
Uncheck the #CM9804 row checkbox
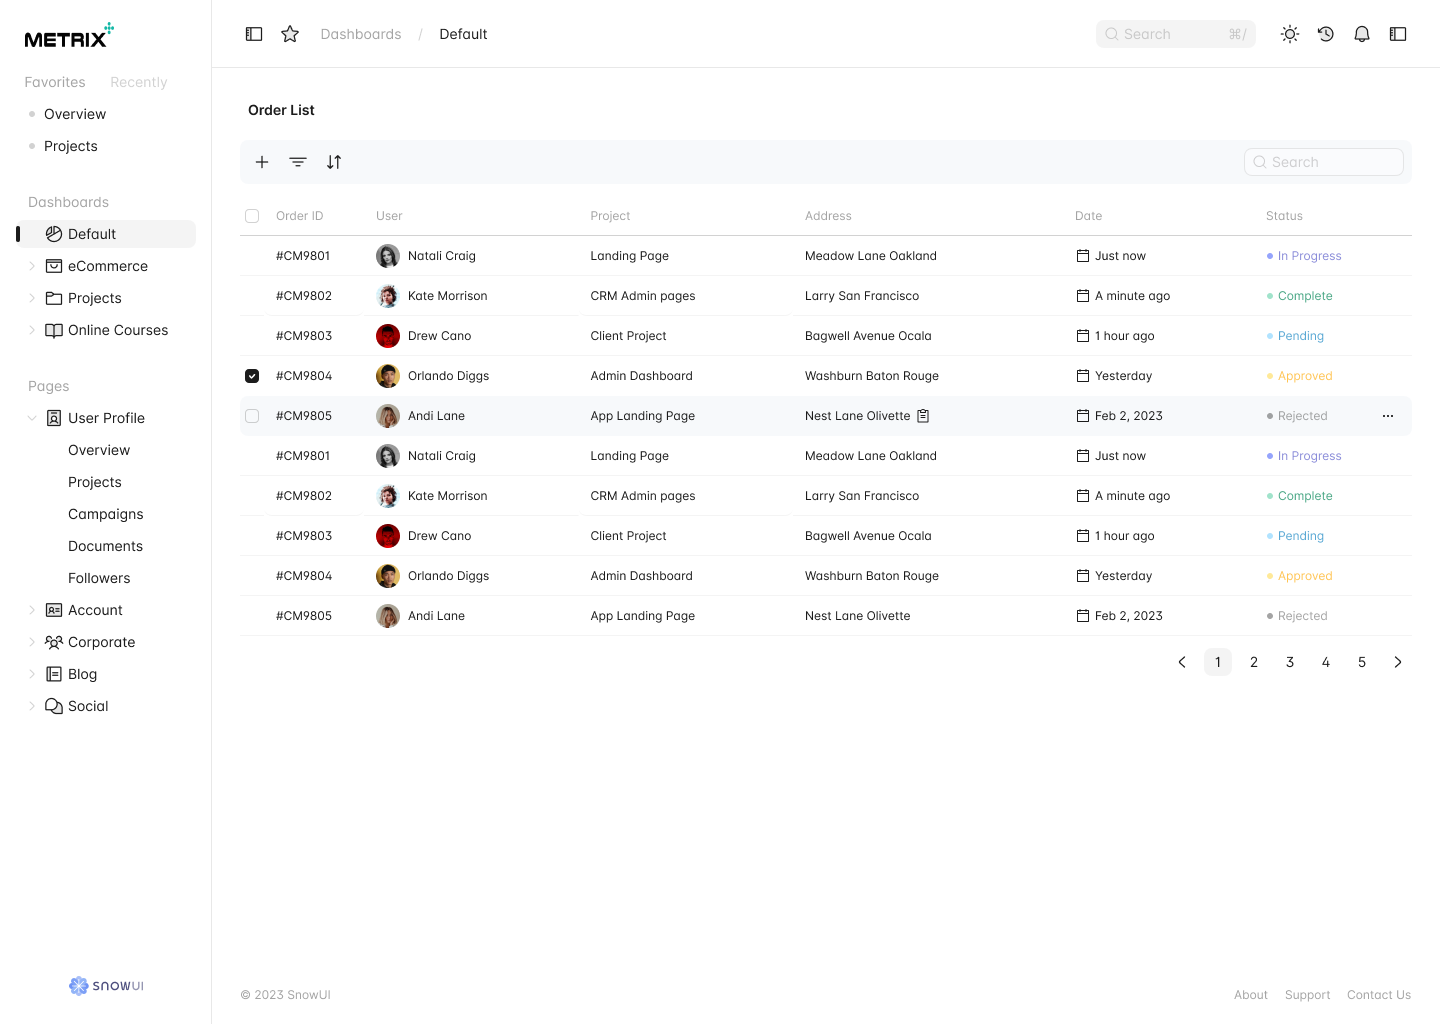252,375
